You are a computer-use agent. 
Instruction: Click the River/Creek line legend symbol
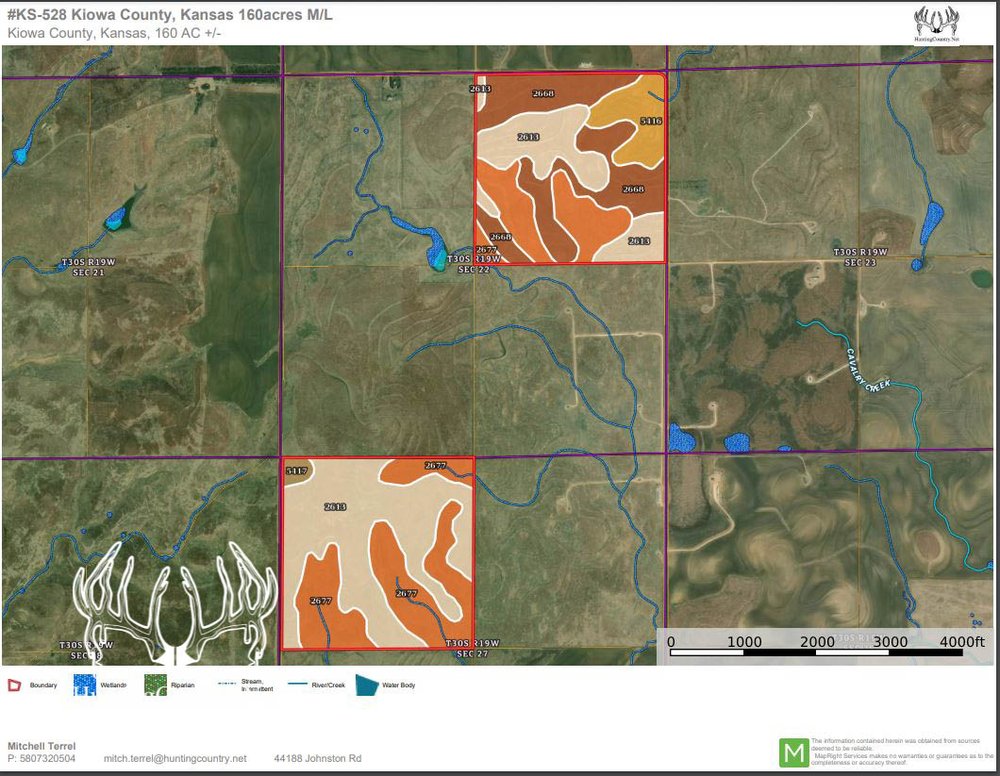click(x=298, y=685)
